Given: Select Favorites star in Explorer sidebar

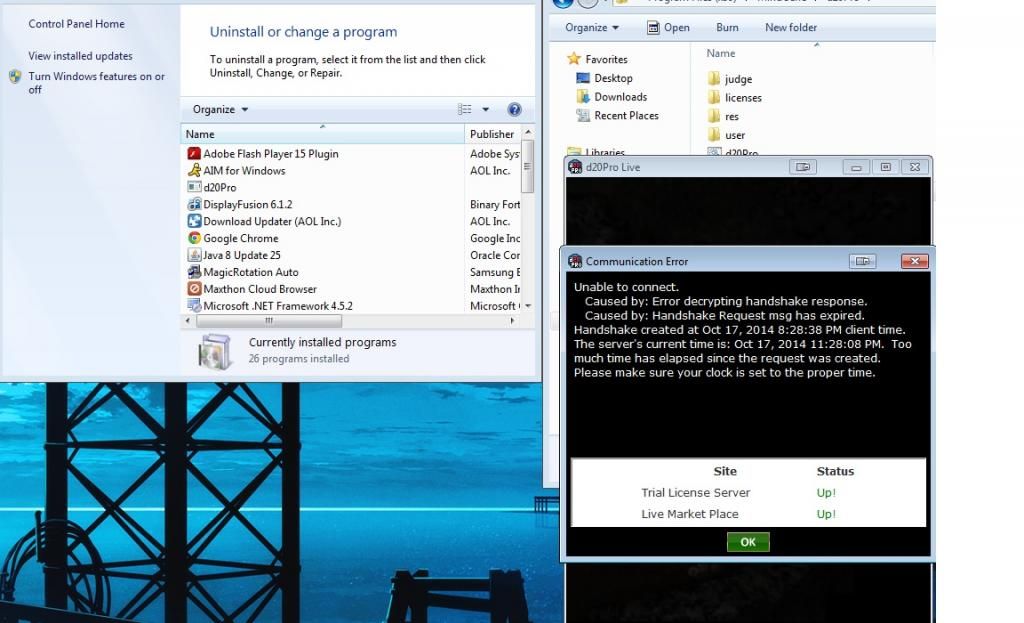Looking at the screenshot, I should [x=573, y=59].
